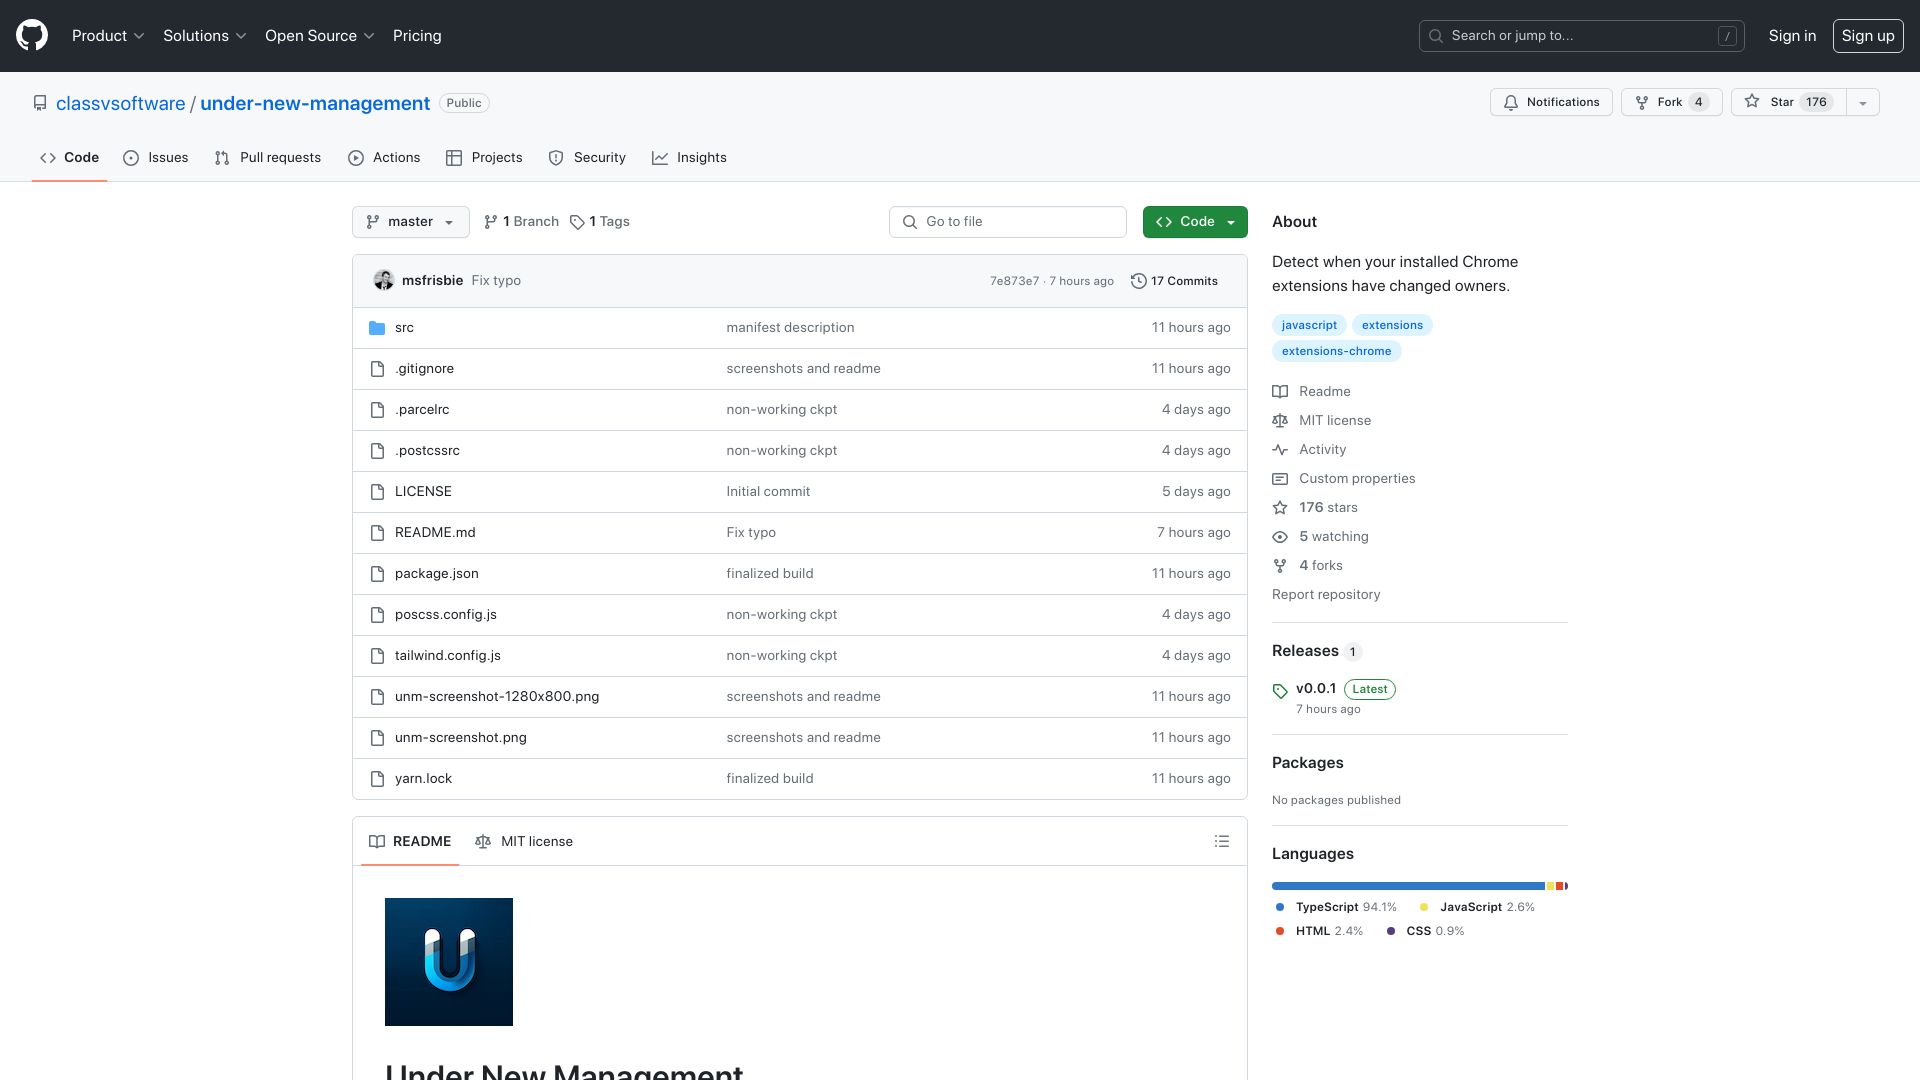Open the Actions tab
Screen dimensions: 1920x1080
pos(384,158)
